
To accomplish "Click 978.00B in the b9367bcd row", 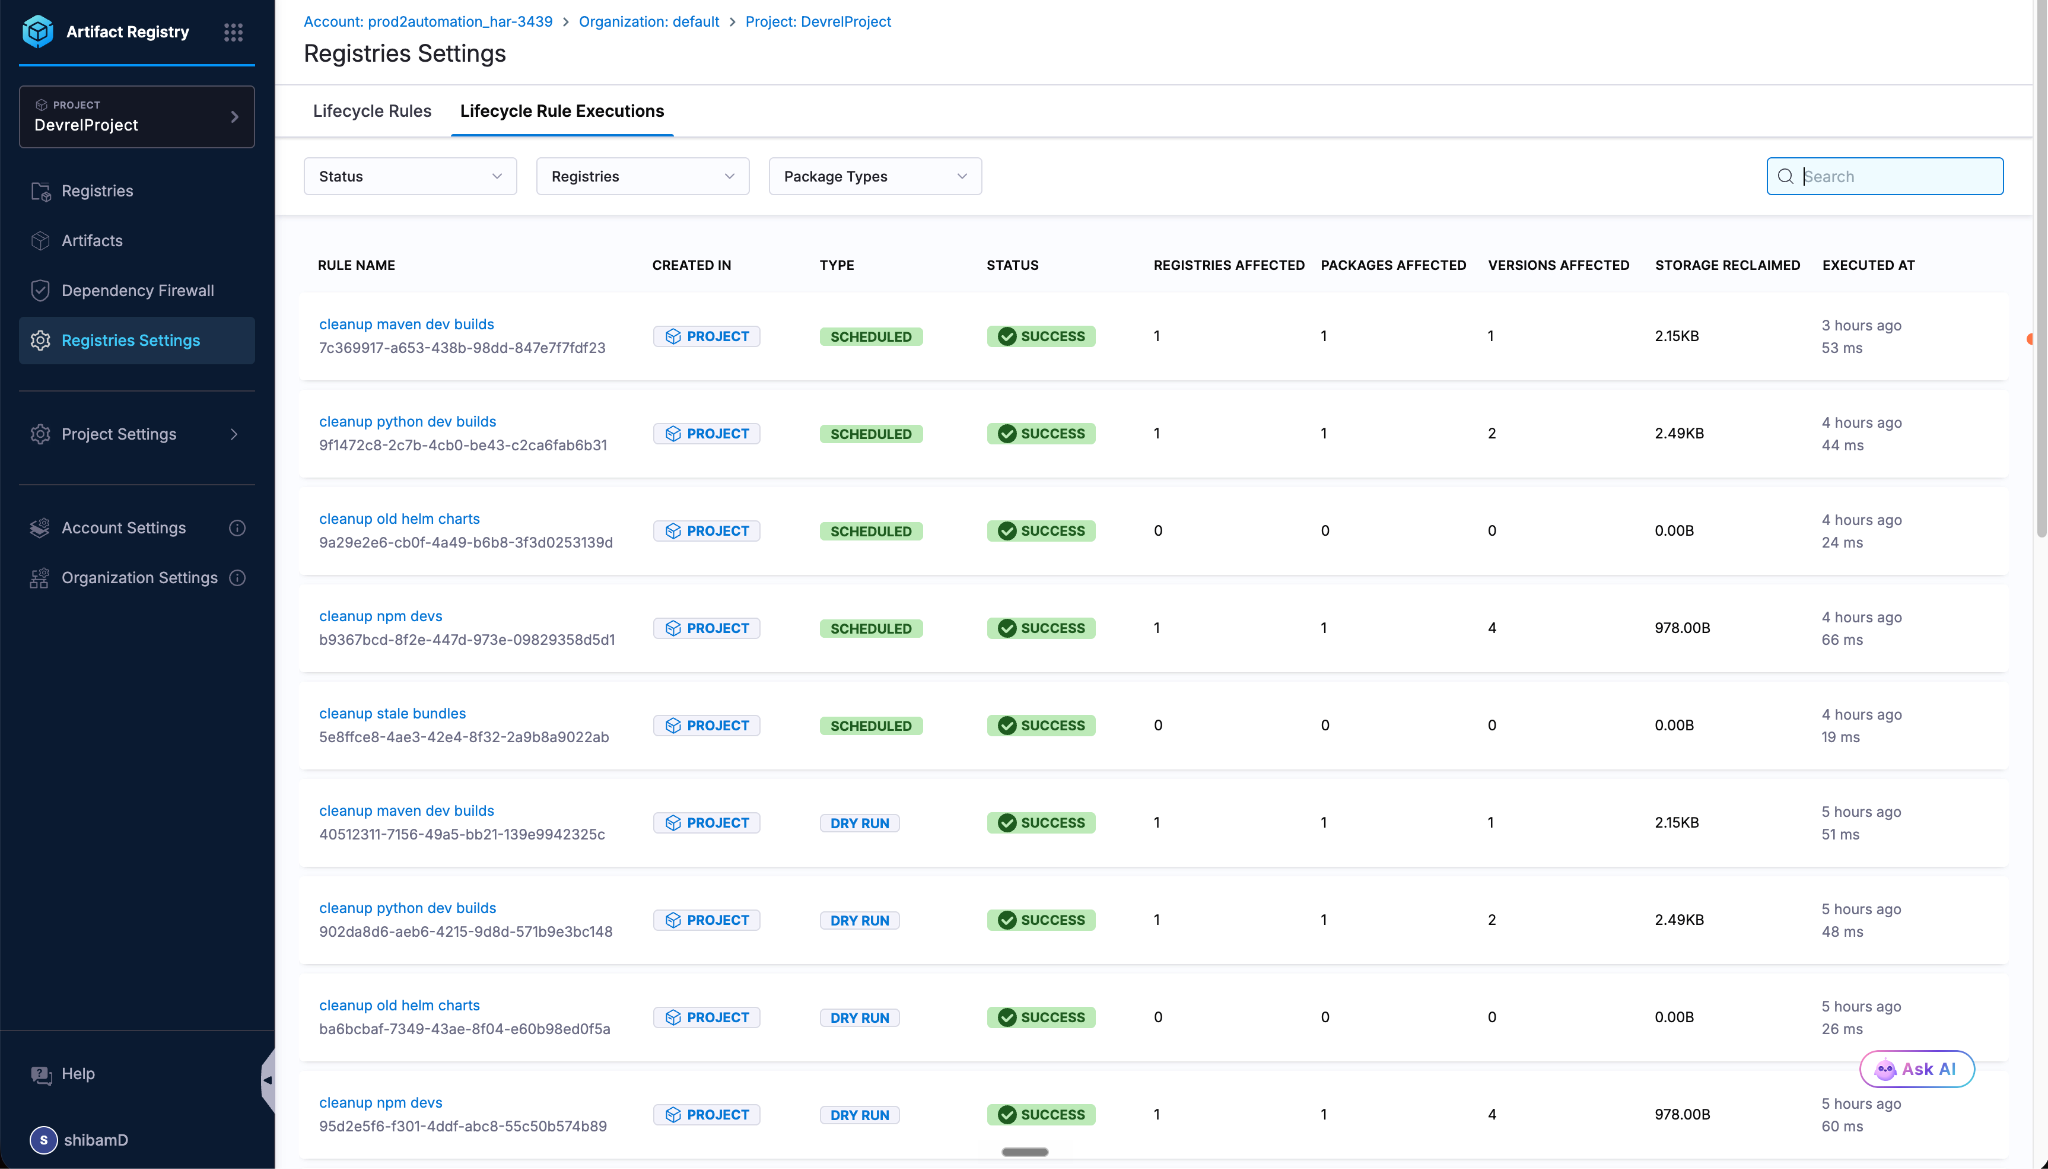I will (1682, 629).
